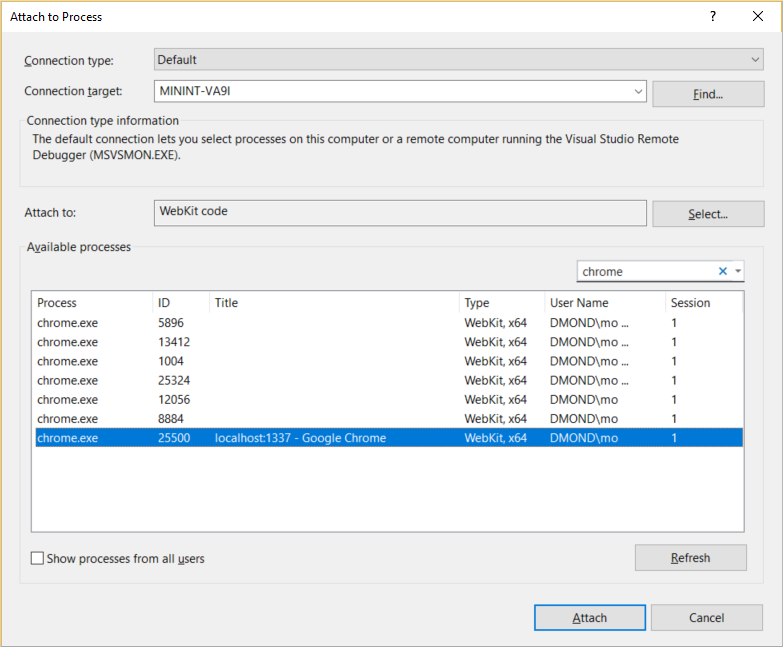Click the Cancel button
Screen dimensions: 783x647
(x=706, y=618)
